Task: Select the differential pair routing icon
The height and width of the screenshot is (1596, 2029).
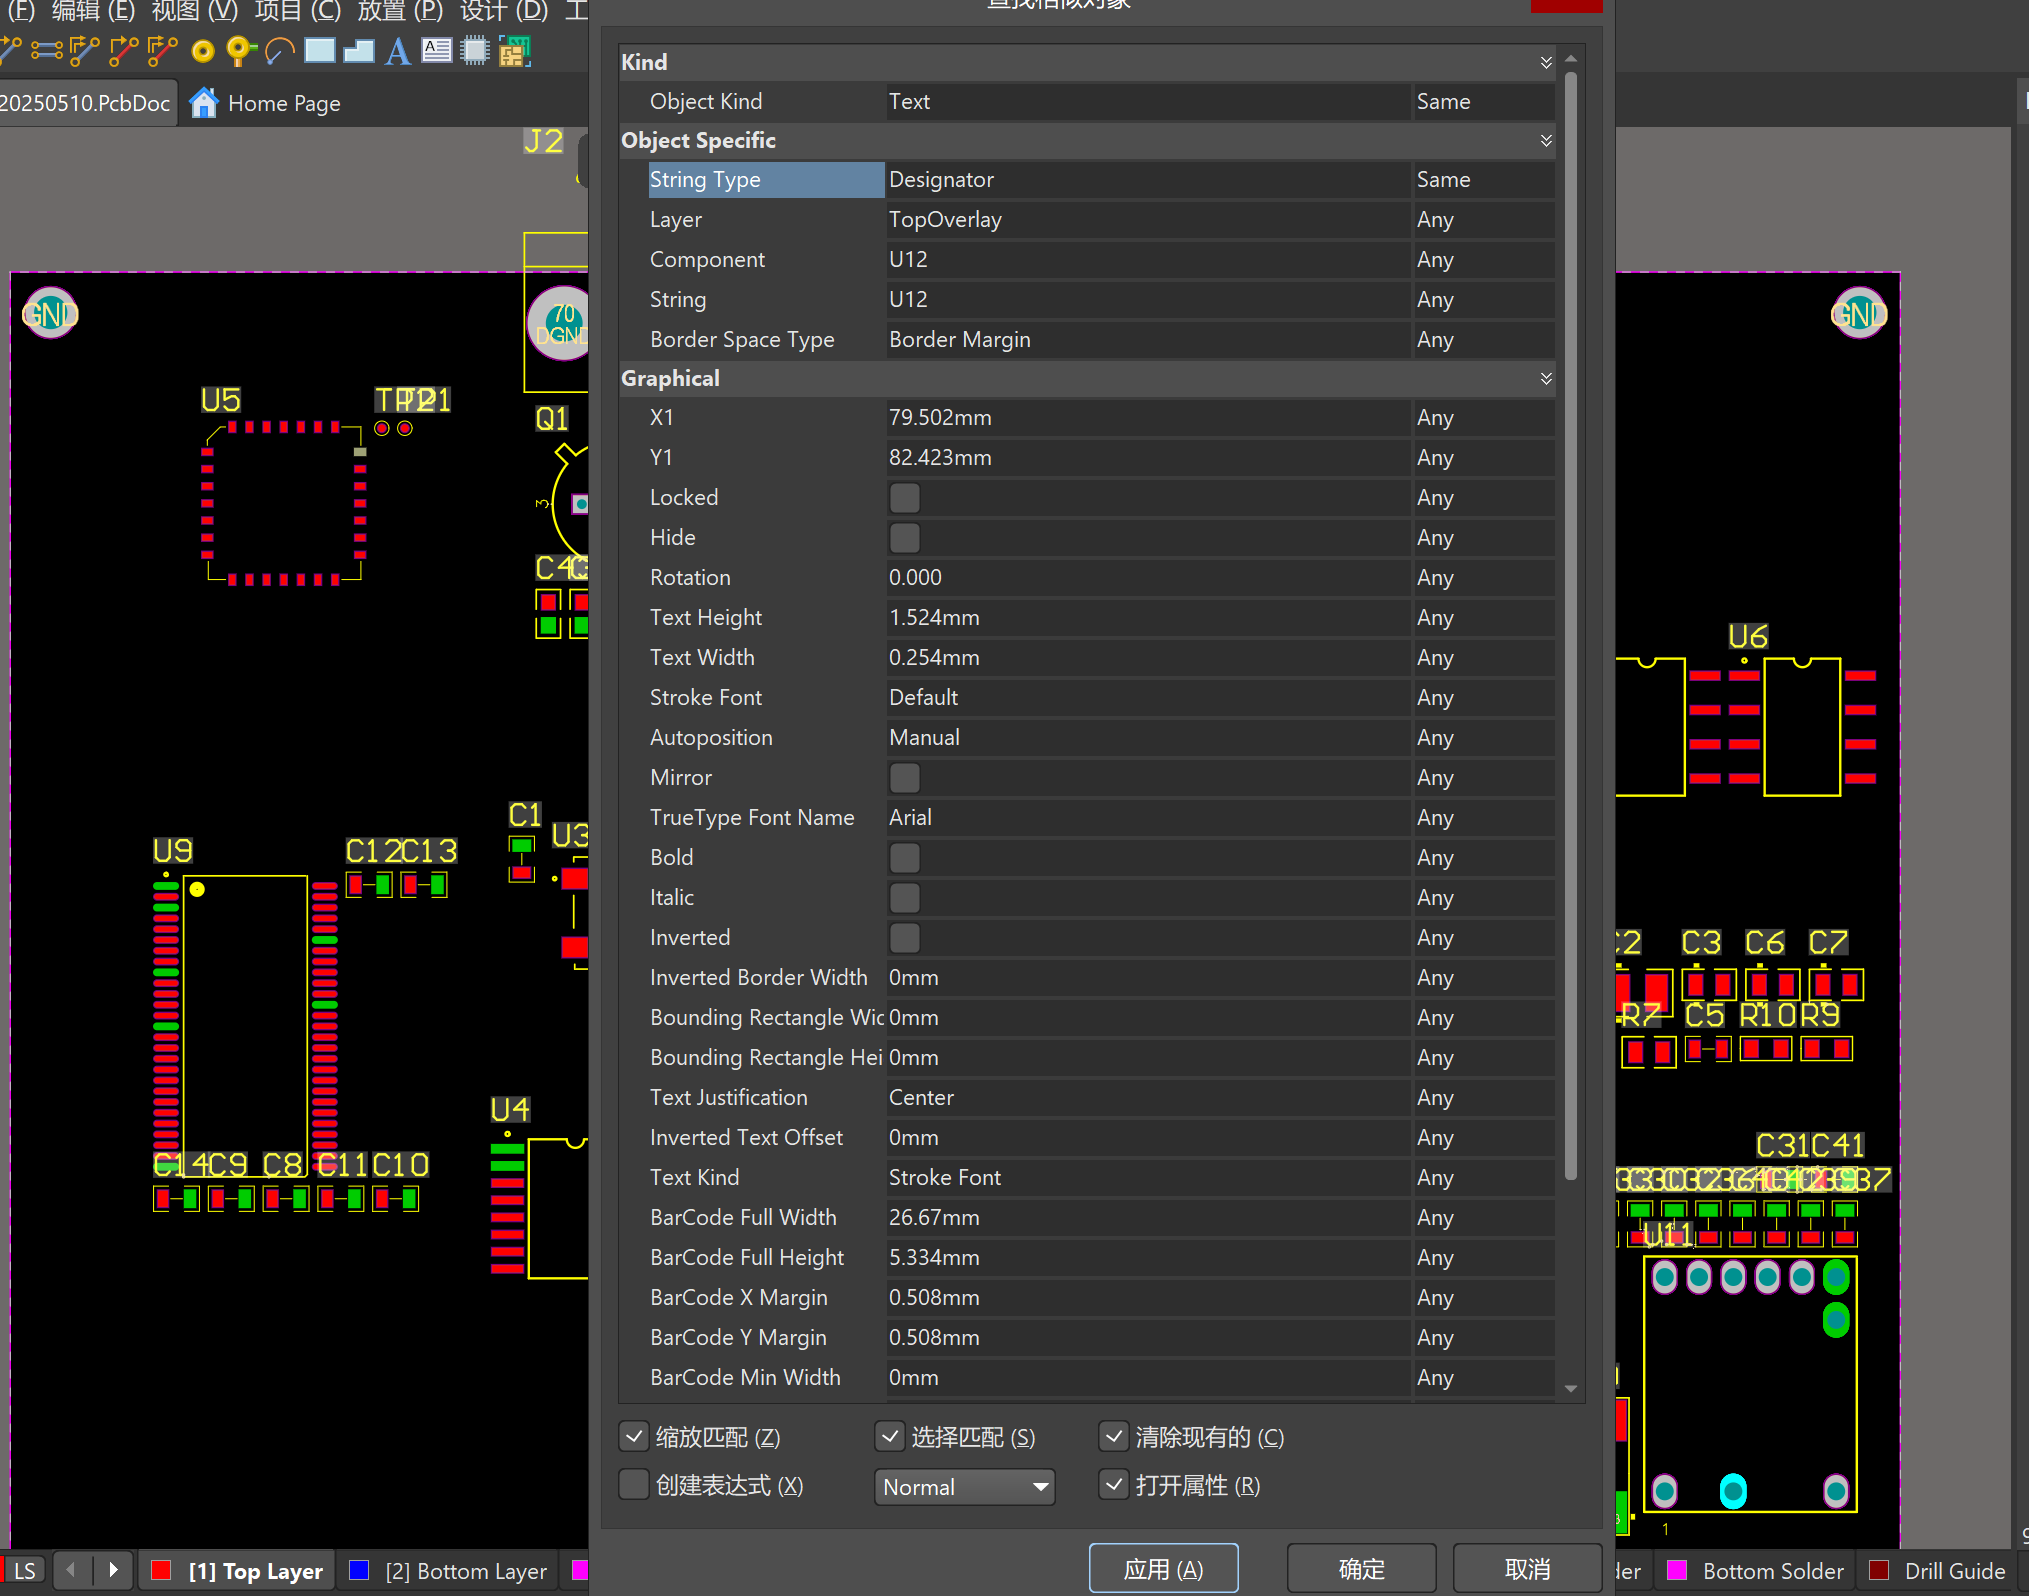Action: pos(46,50)
